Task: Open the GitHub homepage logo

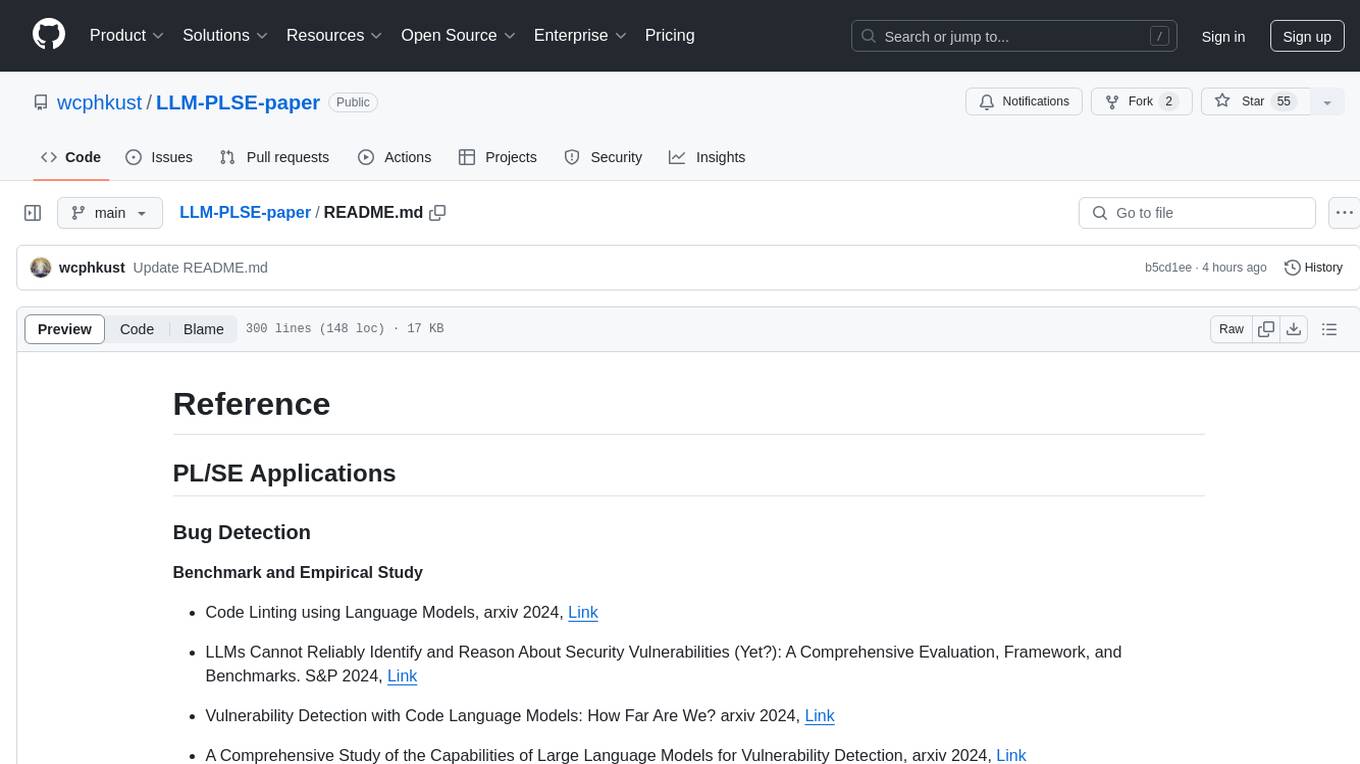Action: [x=49, y=35]
